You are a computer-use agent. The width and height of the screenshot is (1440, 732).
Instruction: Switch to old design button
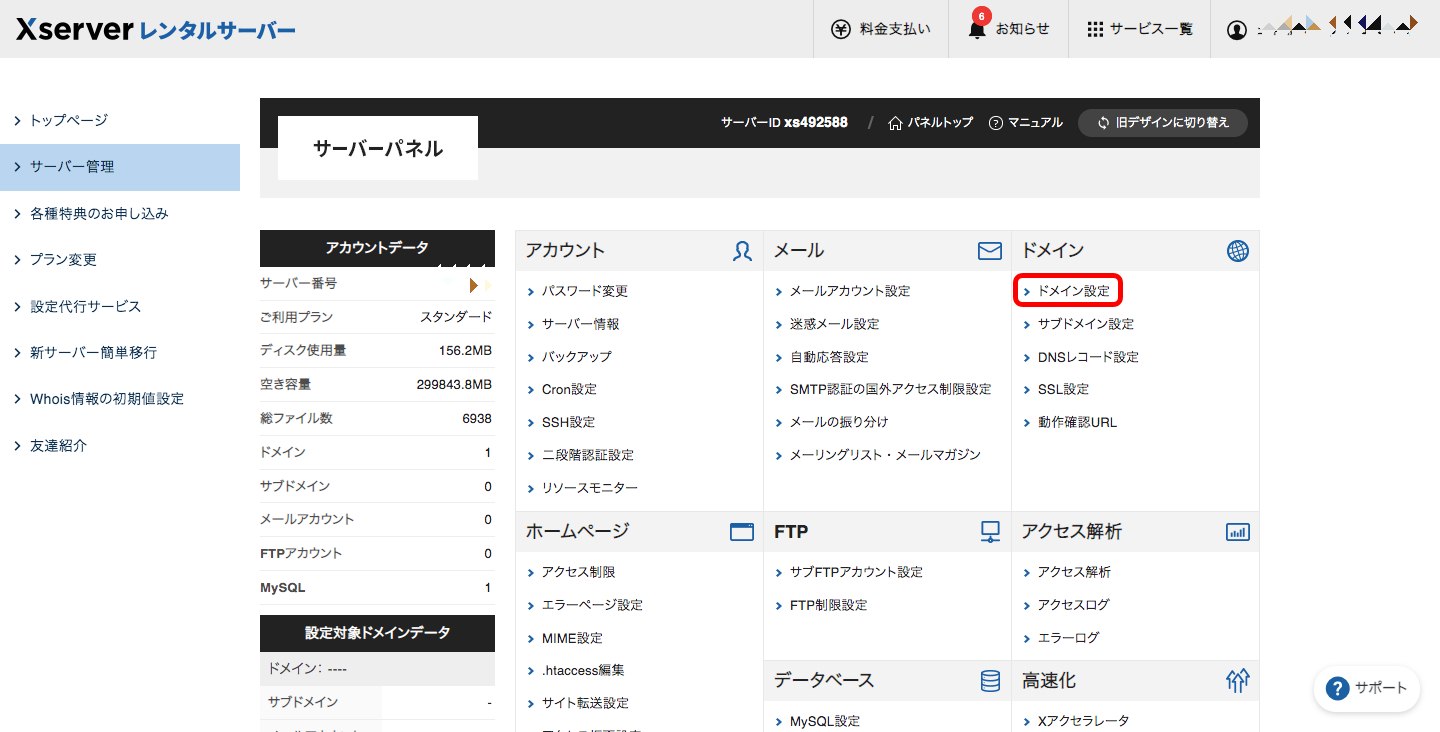coord(1162,123)
